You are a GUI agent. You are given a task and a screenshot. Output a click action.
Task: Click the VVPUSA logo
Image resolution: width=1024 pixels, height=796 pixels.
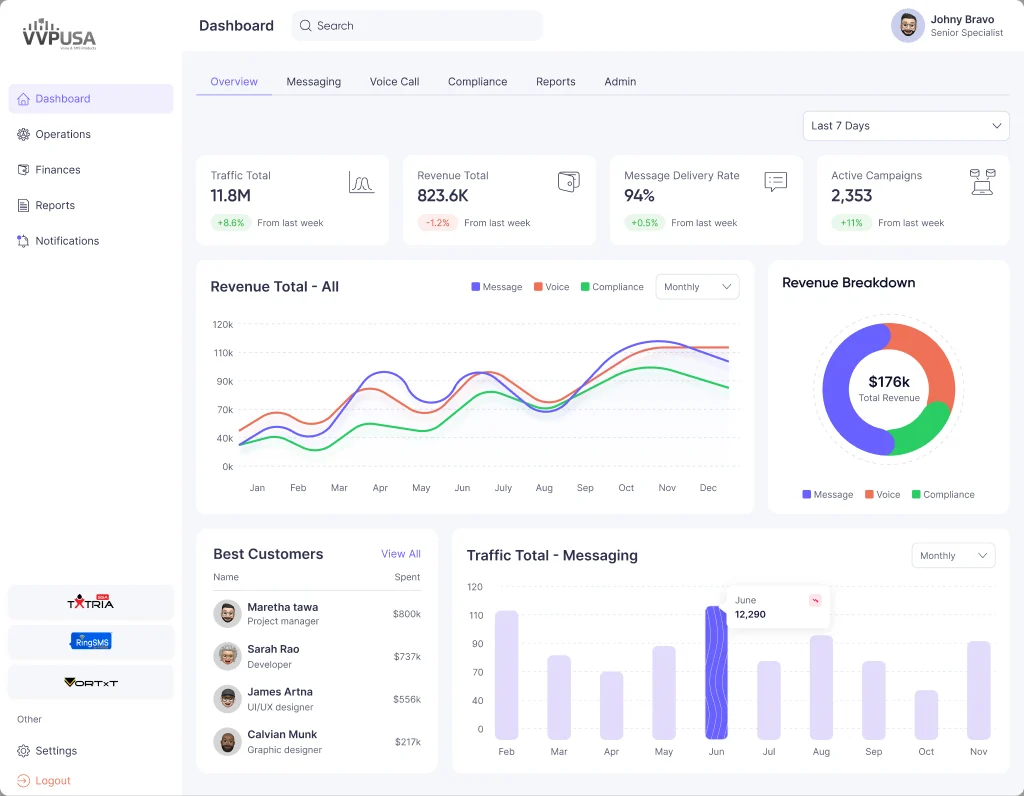(59, 34)
